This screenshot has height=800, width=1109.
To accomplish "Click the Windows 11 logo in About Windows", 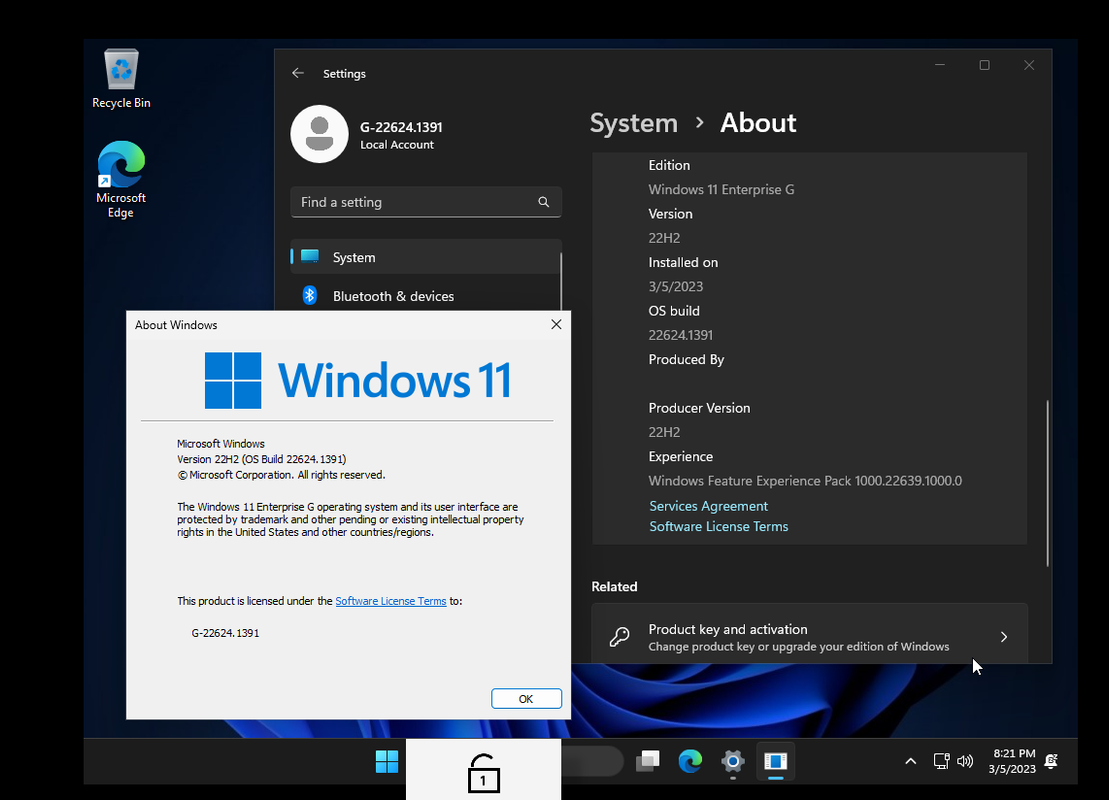I will 358,381.
